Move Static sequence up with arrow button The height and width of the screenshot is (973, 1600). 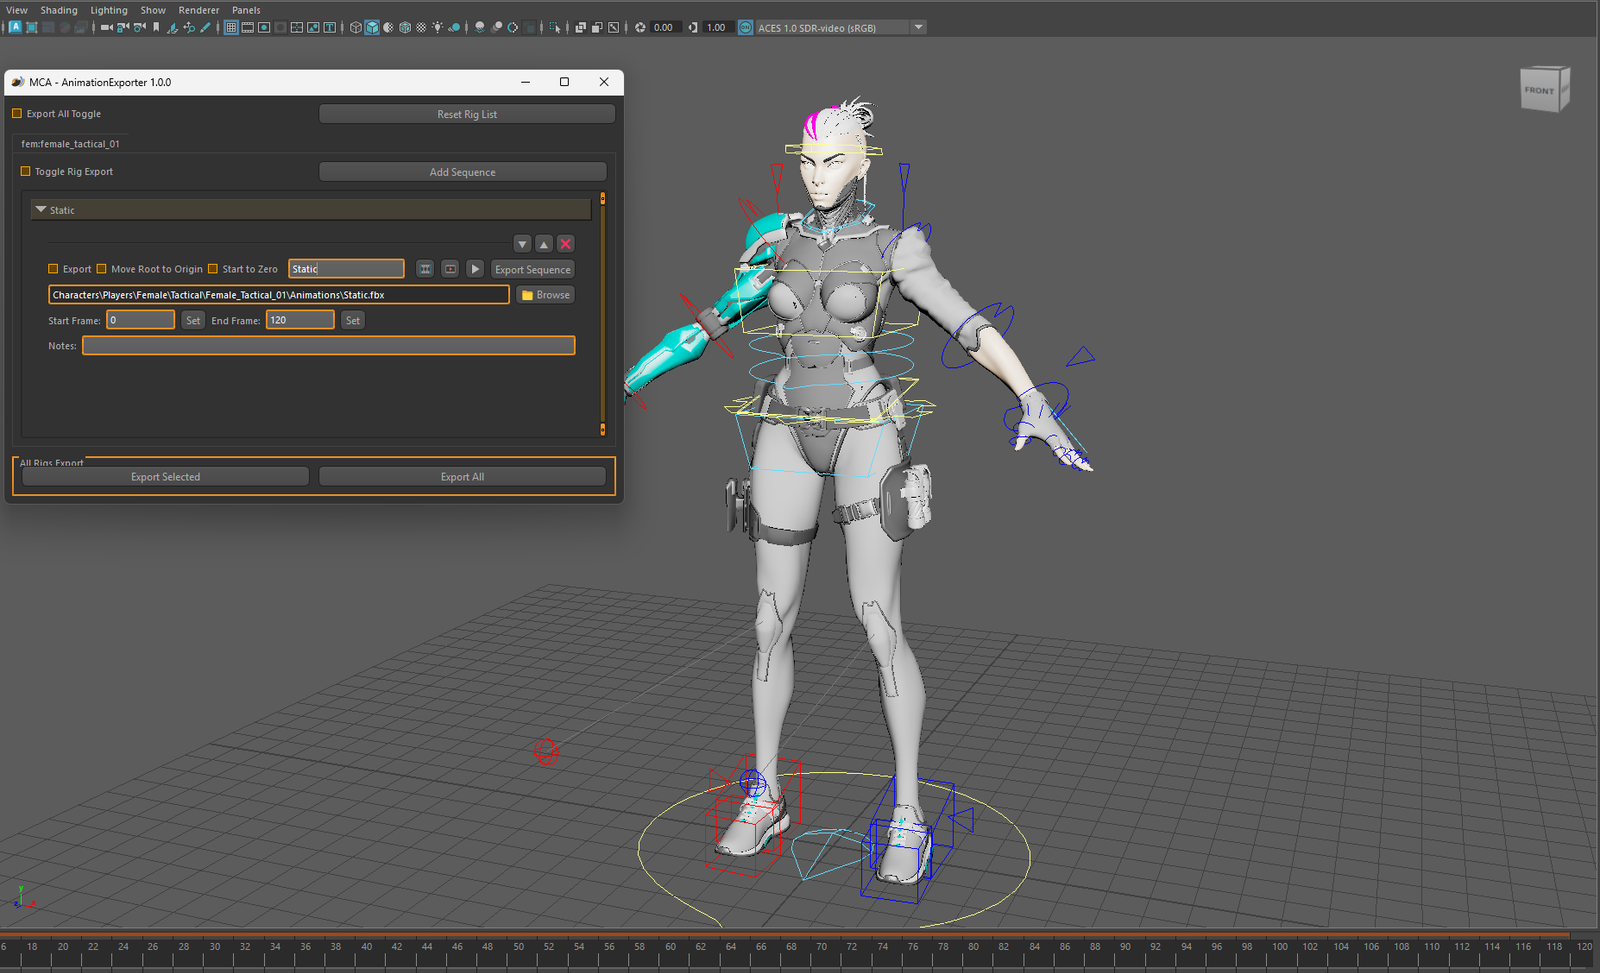544,244
